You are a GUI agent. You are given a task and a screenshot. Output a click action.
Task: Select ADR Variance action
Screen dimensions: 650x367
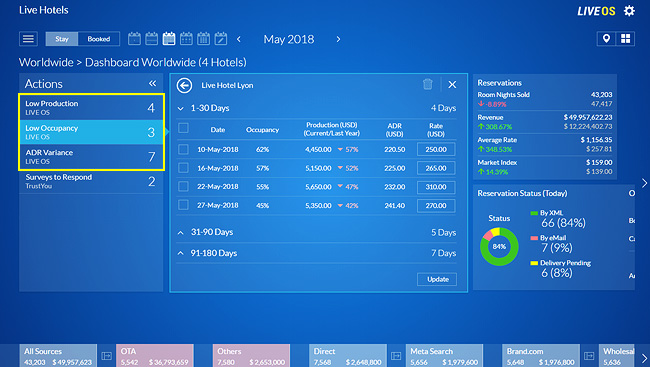[91, 156]
